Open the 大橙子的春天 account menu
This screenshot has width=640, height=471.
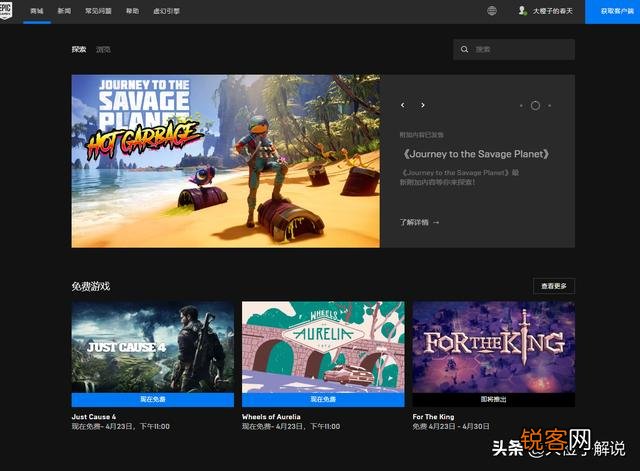pos(552,11)
